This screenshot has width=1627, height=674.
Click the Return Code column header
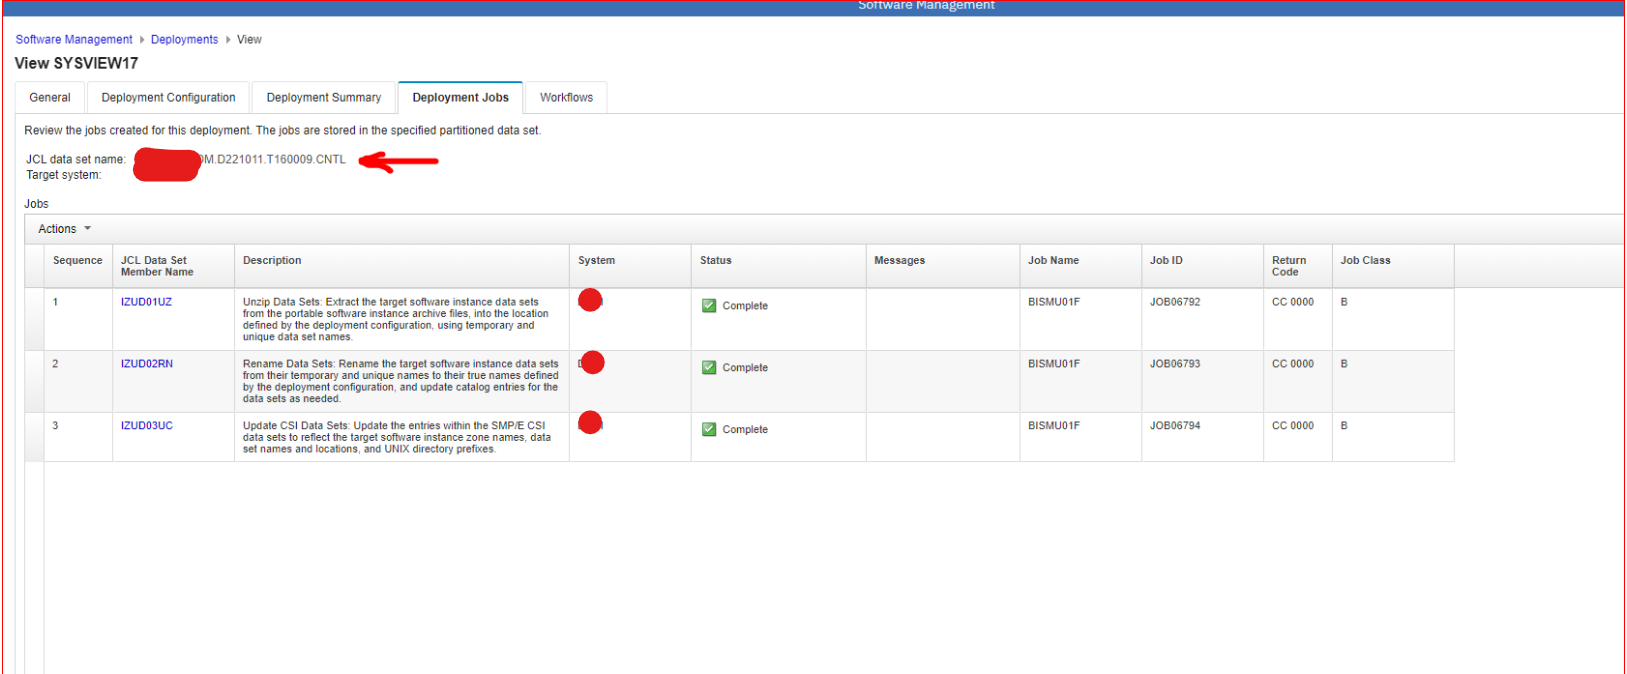click(1288, 266)
